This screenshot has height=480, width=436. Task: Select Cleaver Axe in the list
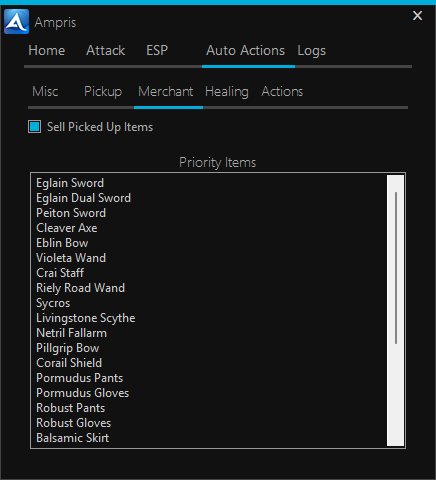[x=67, y=228]
